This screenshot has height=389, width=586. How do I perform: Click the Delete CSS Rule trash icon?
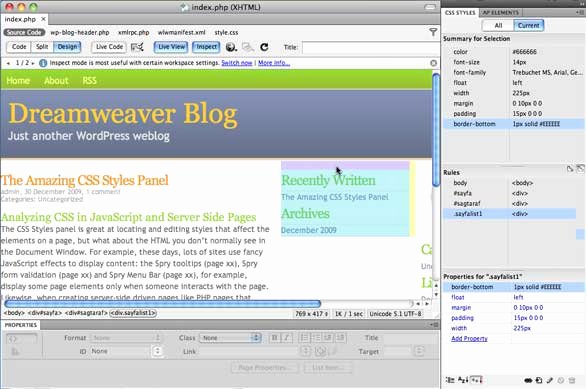tap(572, 380)
